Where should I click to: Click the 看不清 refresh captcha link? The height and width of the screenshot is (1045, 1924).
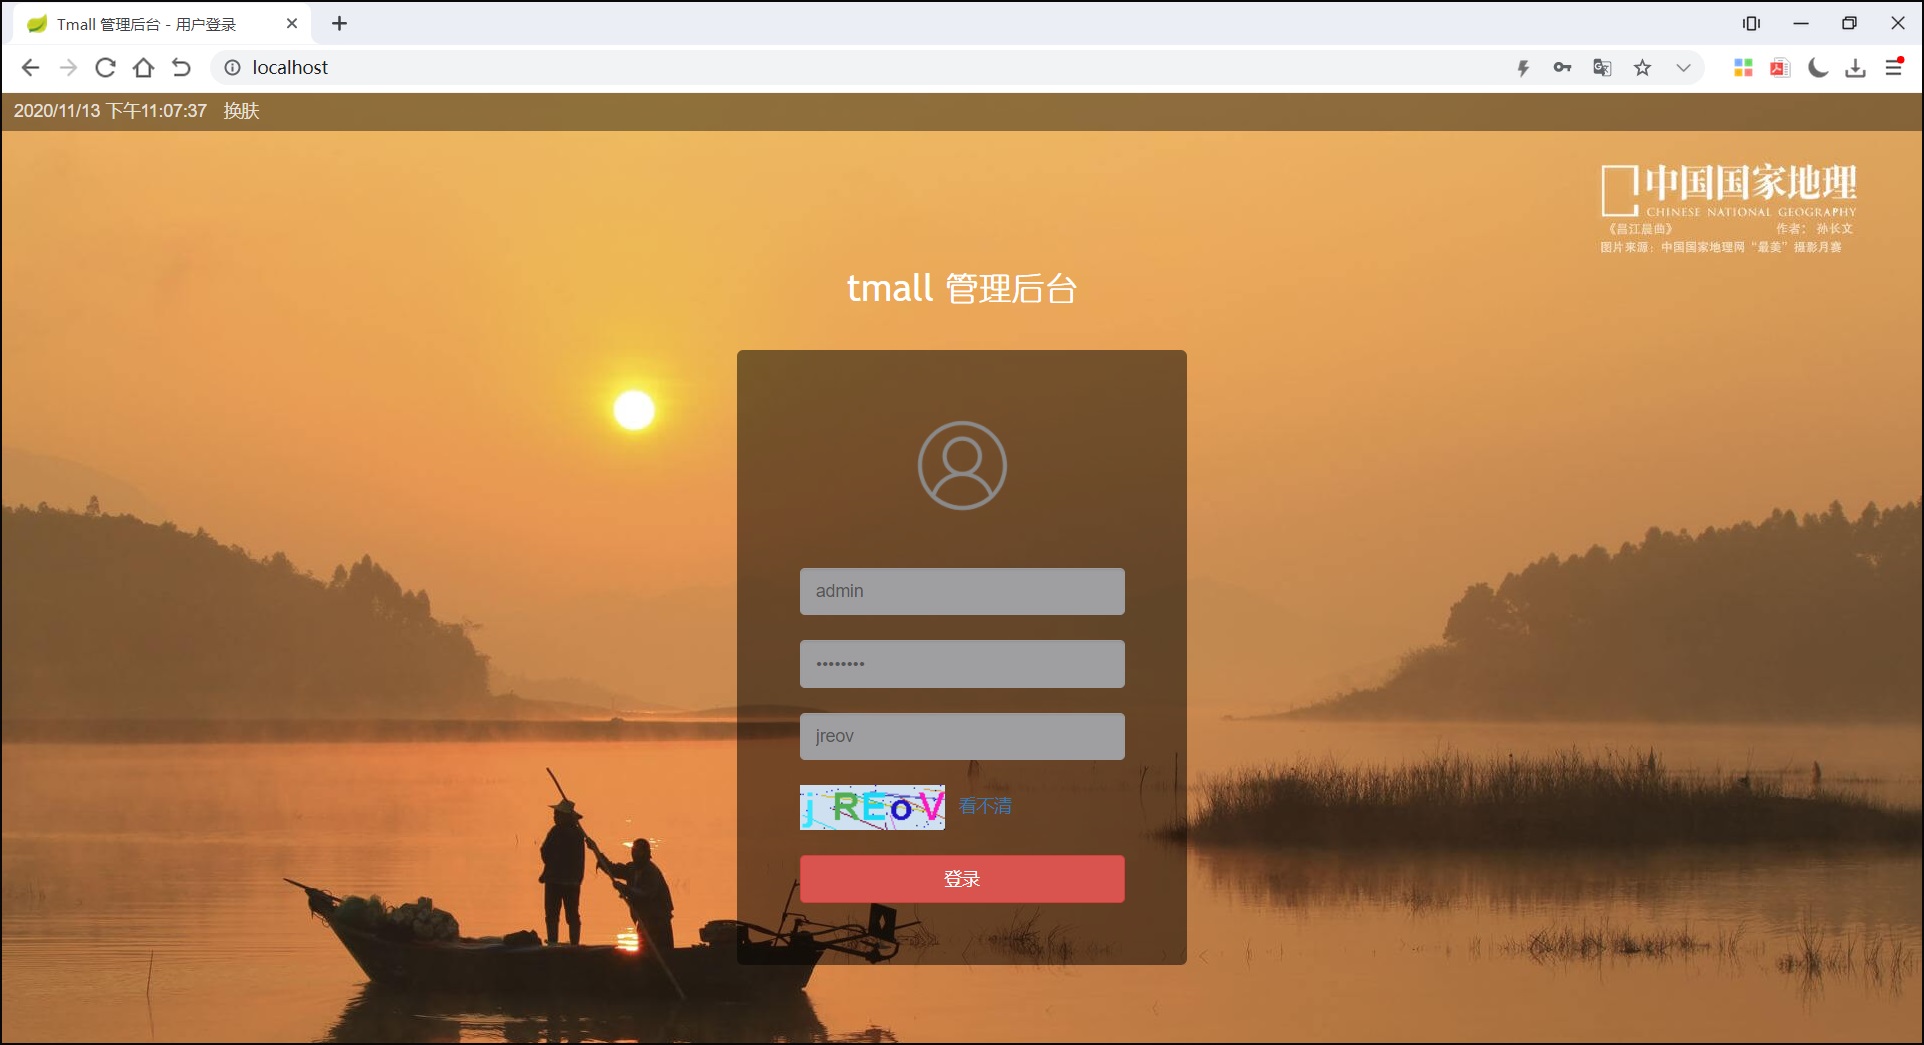pos(985,806)
